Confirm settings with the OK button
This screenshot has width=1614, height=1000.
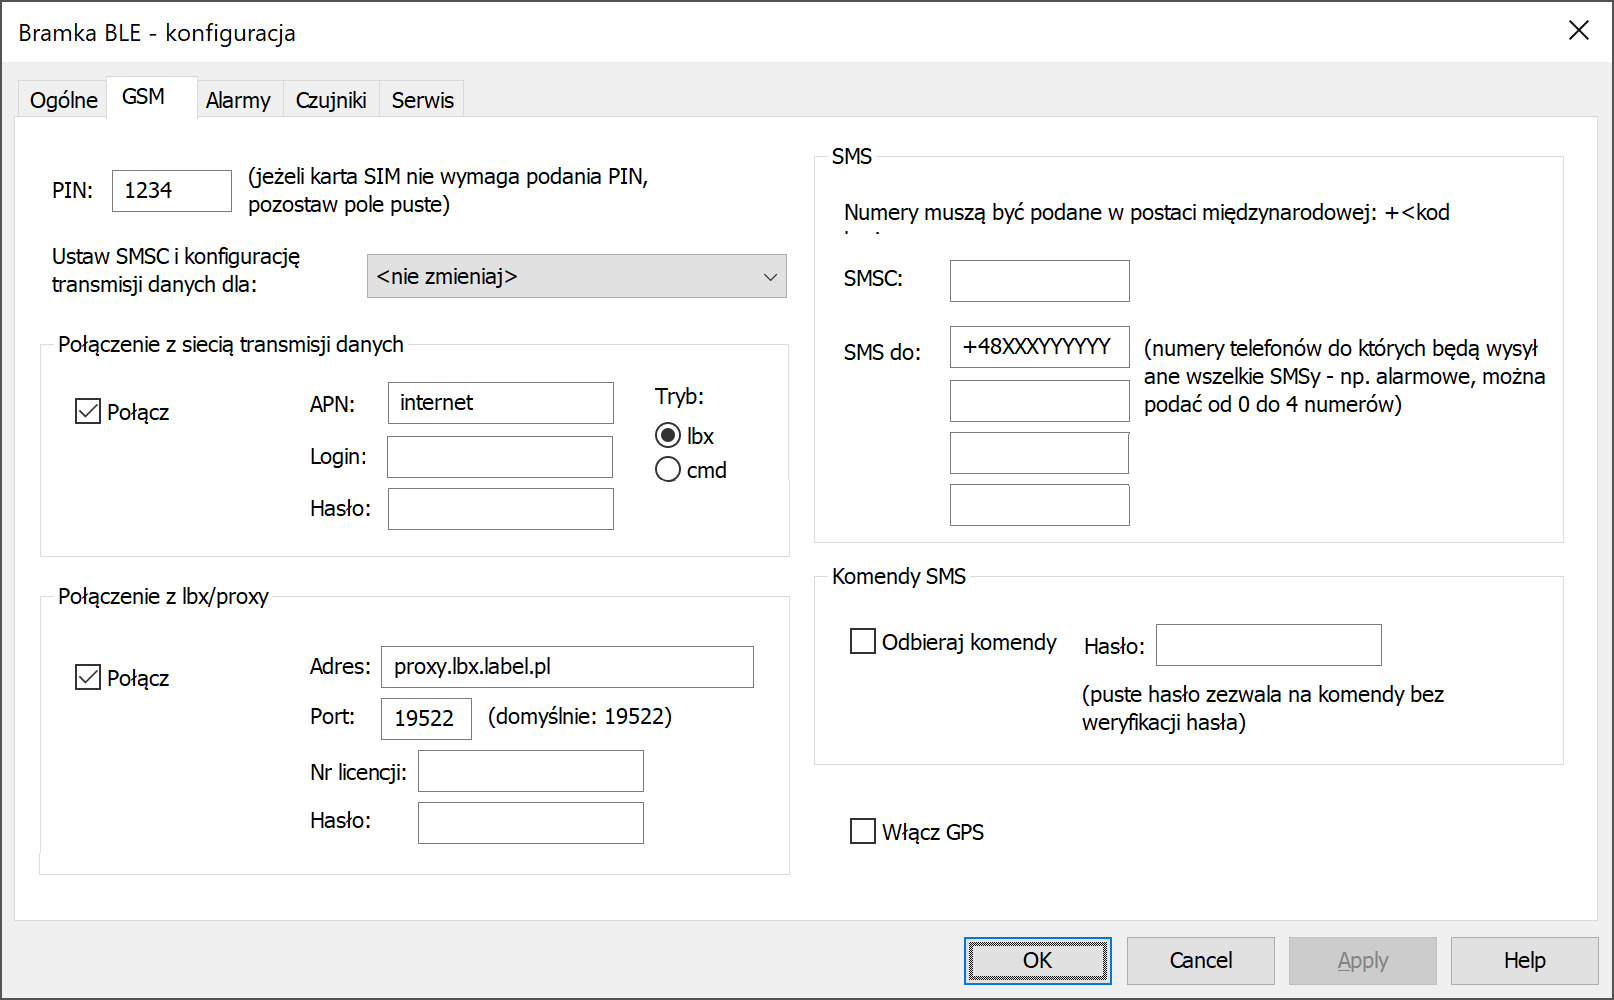pos(1038,960)
